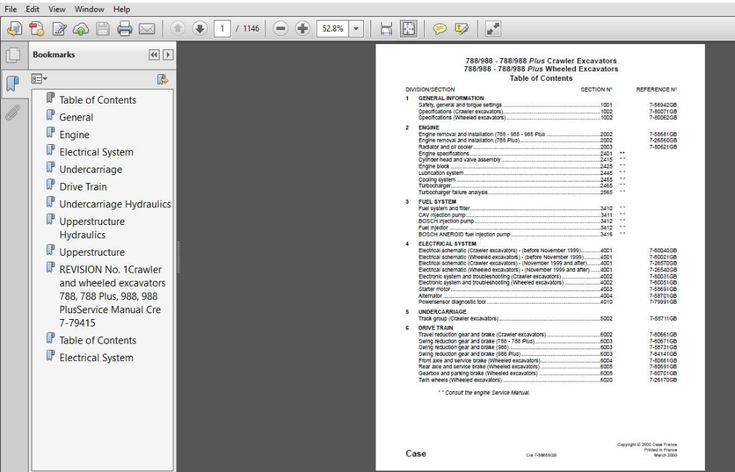The width and height of the screenshot is (735, 472).
Task: Open the Help menu
Action: click(x=121, y=9)
